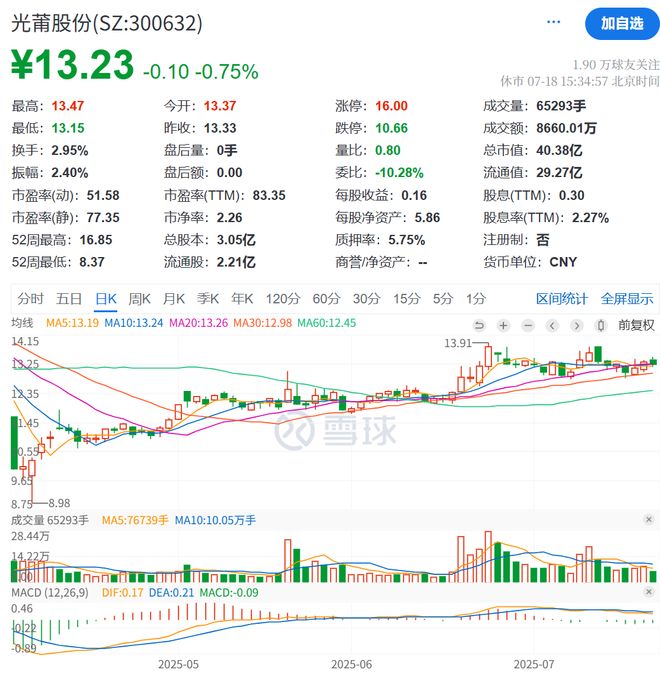
Task: Select the 120分 tab
Action: [283, 299]
